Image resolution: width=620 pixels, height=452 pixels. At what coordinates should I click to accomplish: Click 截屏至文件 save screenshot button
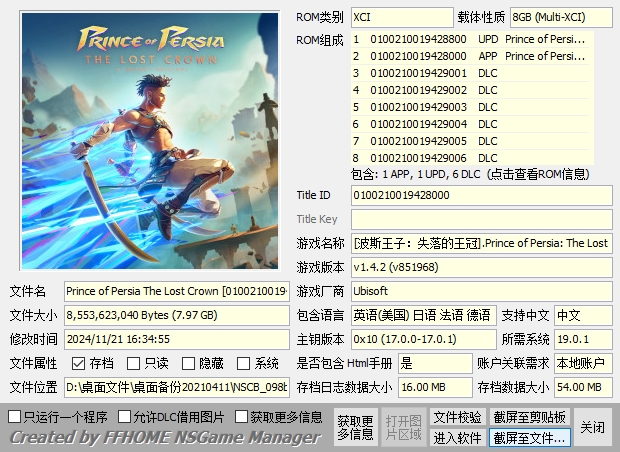pyautogui.click(x=529, y=438)
